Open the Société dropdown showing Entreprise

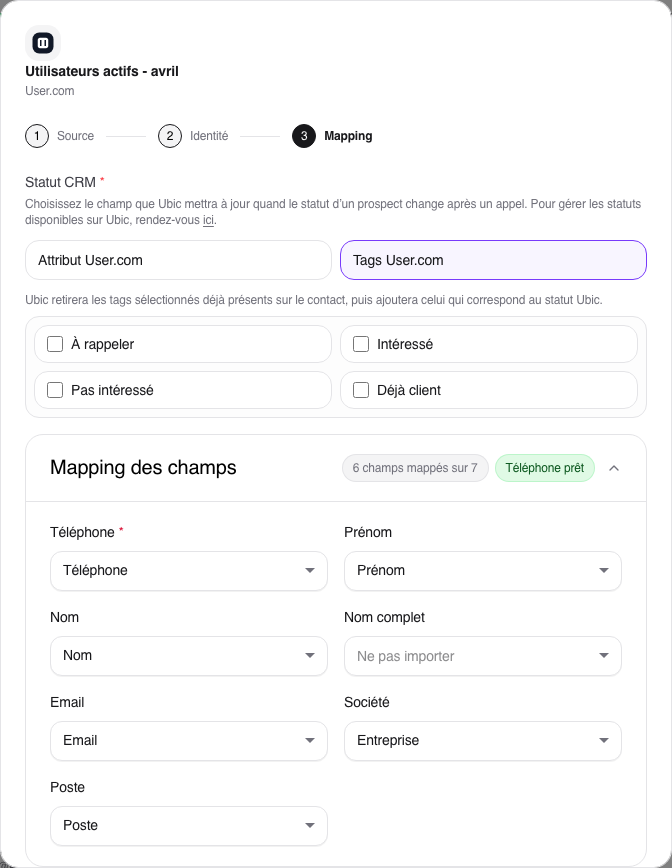coord(483,741)
